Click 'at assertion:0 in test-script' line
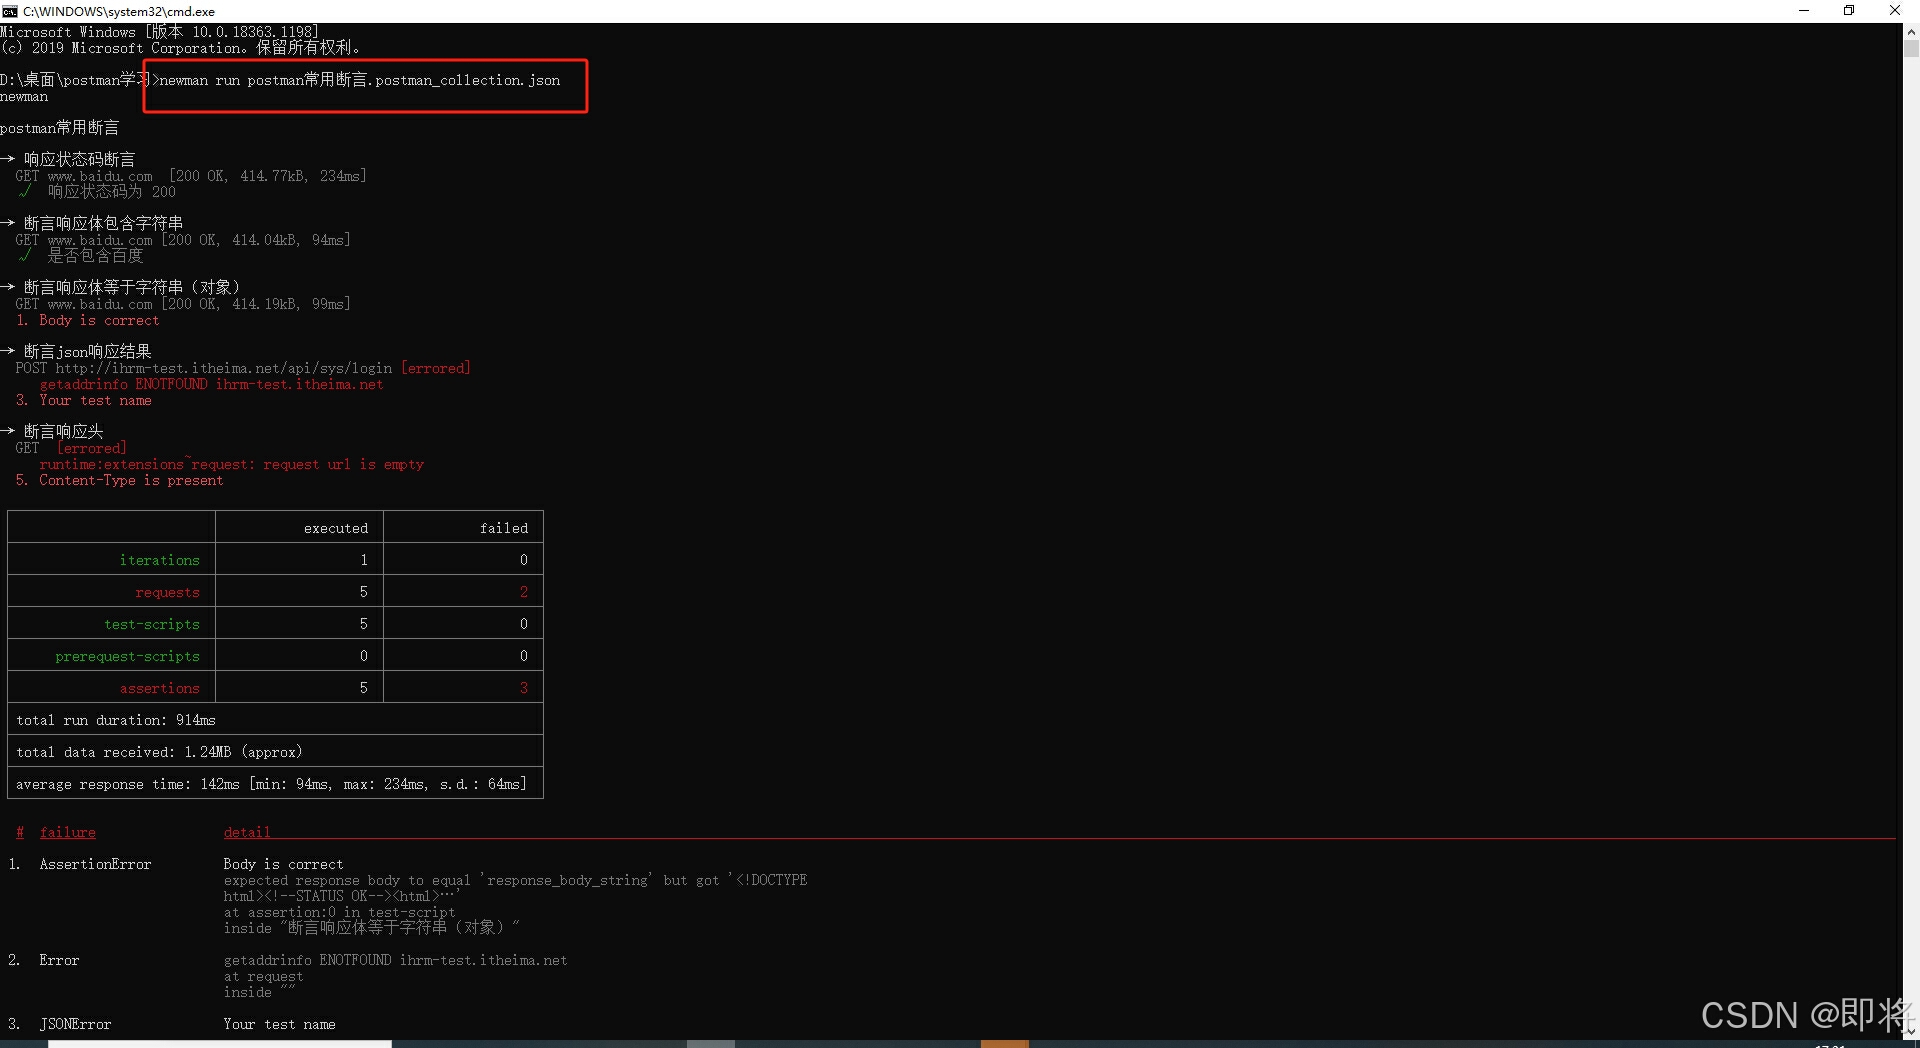This screenshot has height=1048, width=1920. [x=339, y=912]
